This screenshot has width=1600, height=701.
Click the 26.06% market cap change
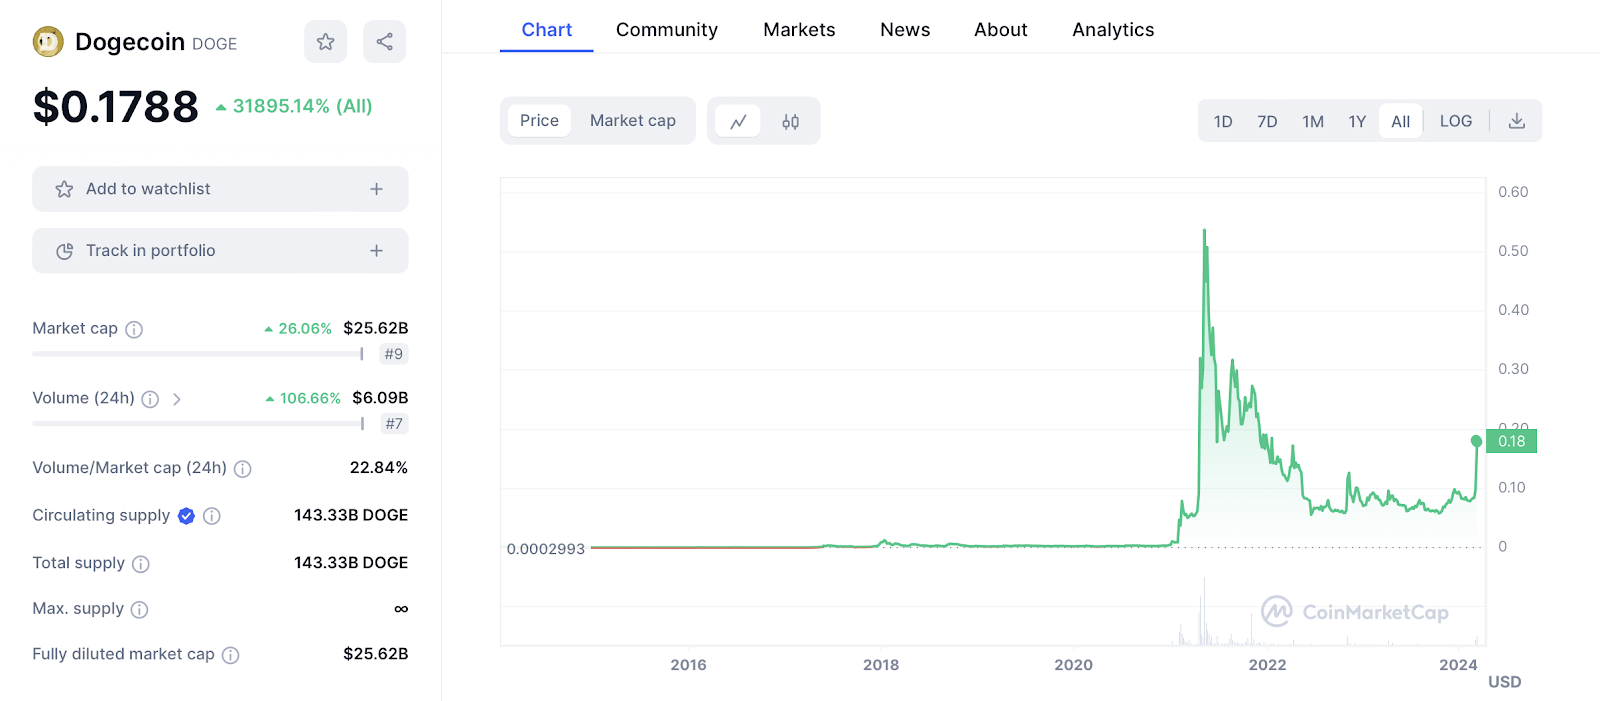305,328
